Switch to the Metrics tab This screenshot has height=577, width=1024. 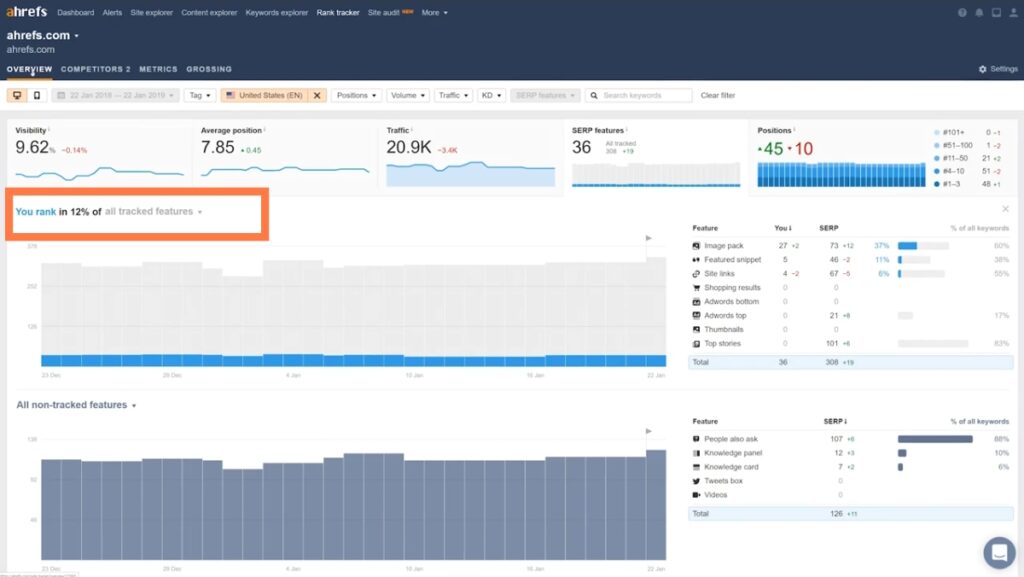[x=158, y=69]
